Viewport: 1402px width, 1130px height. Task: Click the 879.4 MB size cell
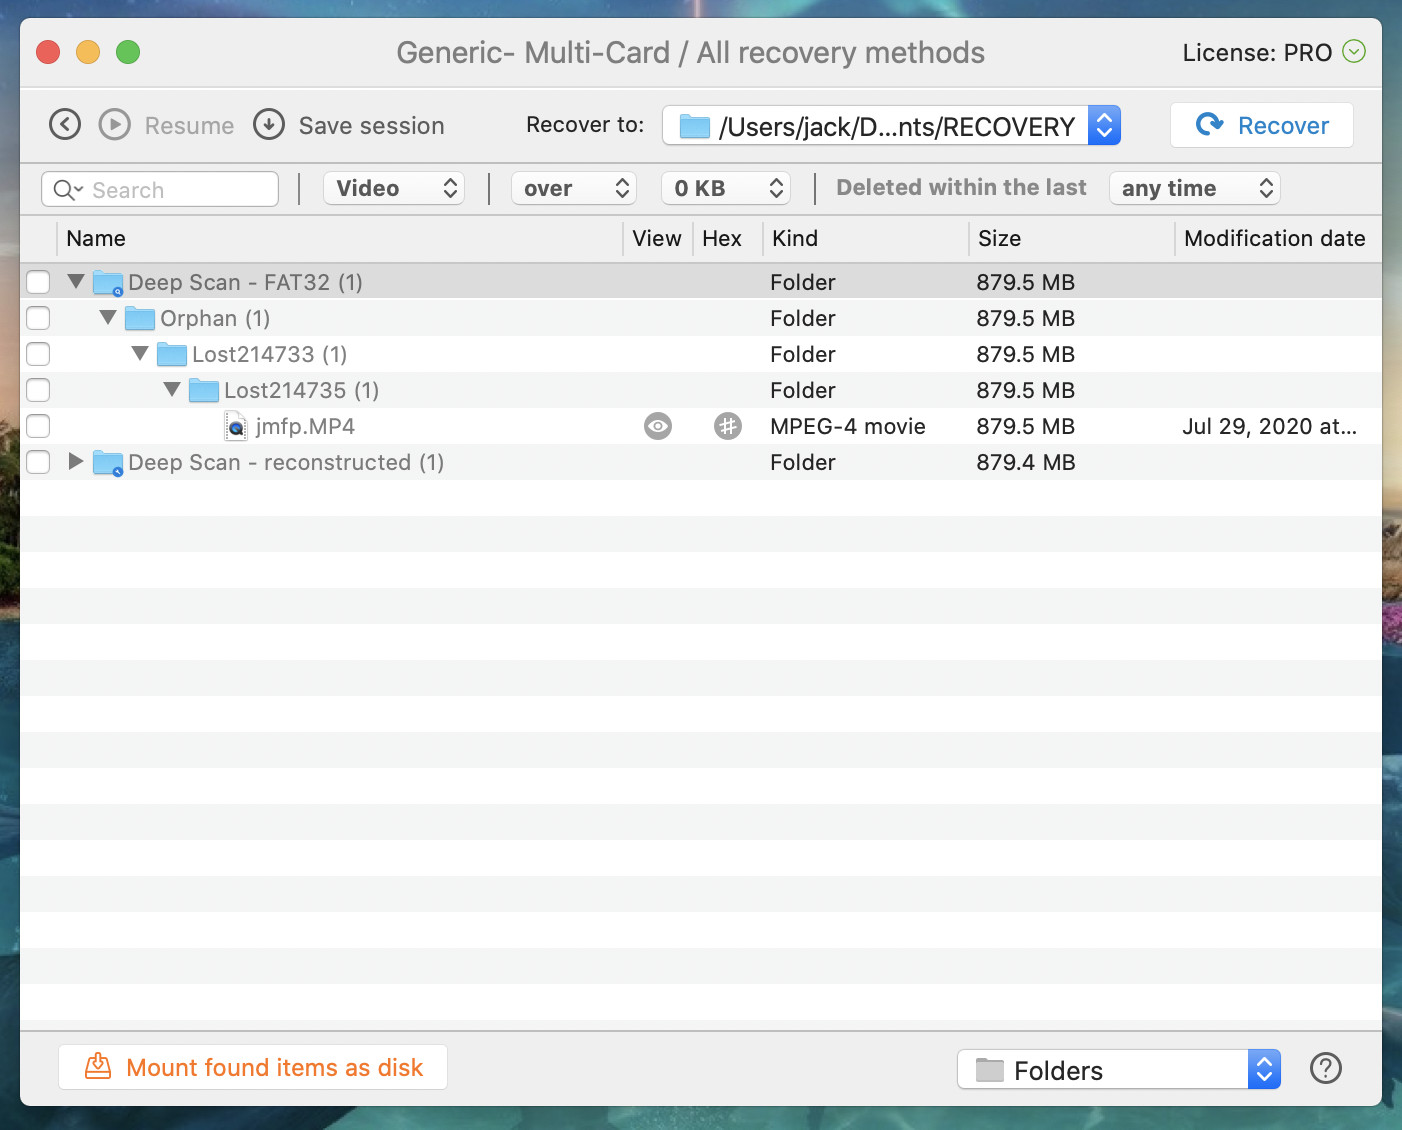click(x=1026, y=462)
